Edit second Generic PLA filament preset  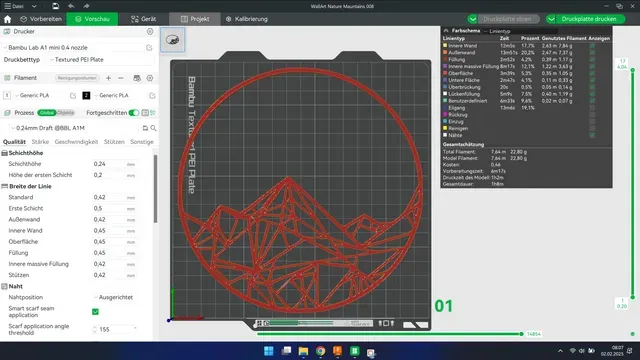point(152,96)
